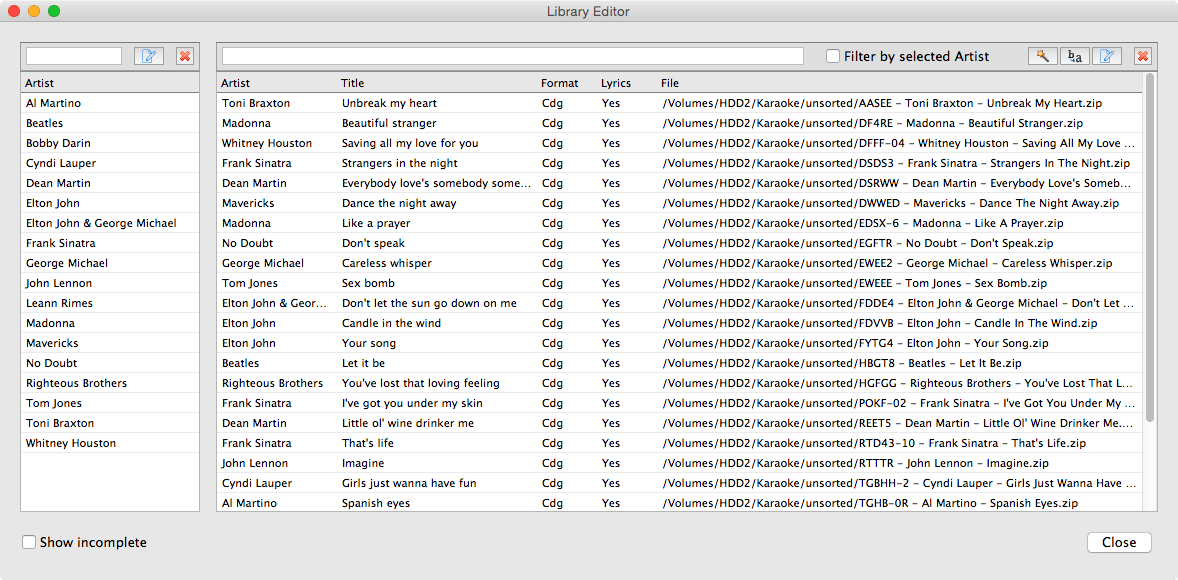
Task: Sort songs by the Title column header
Action: pyautogui.click(x=355, y=83)
